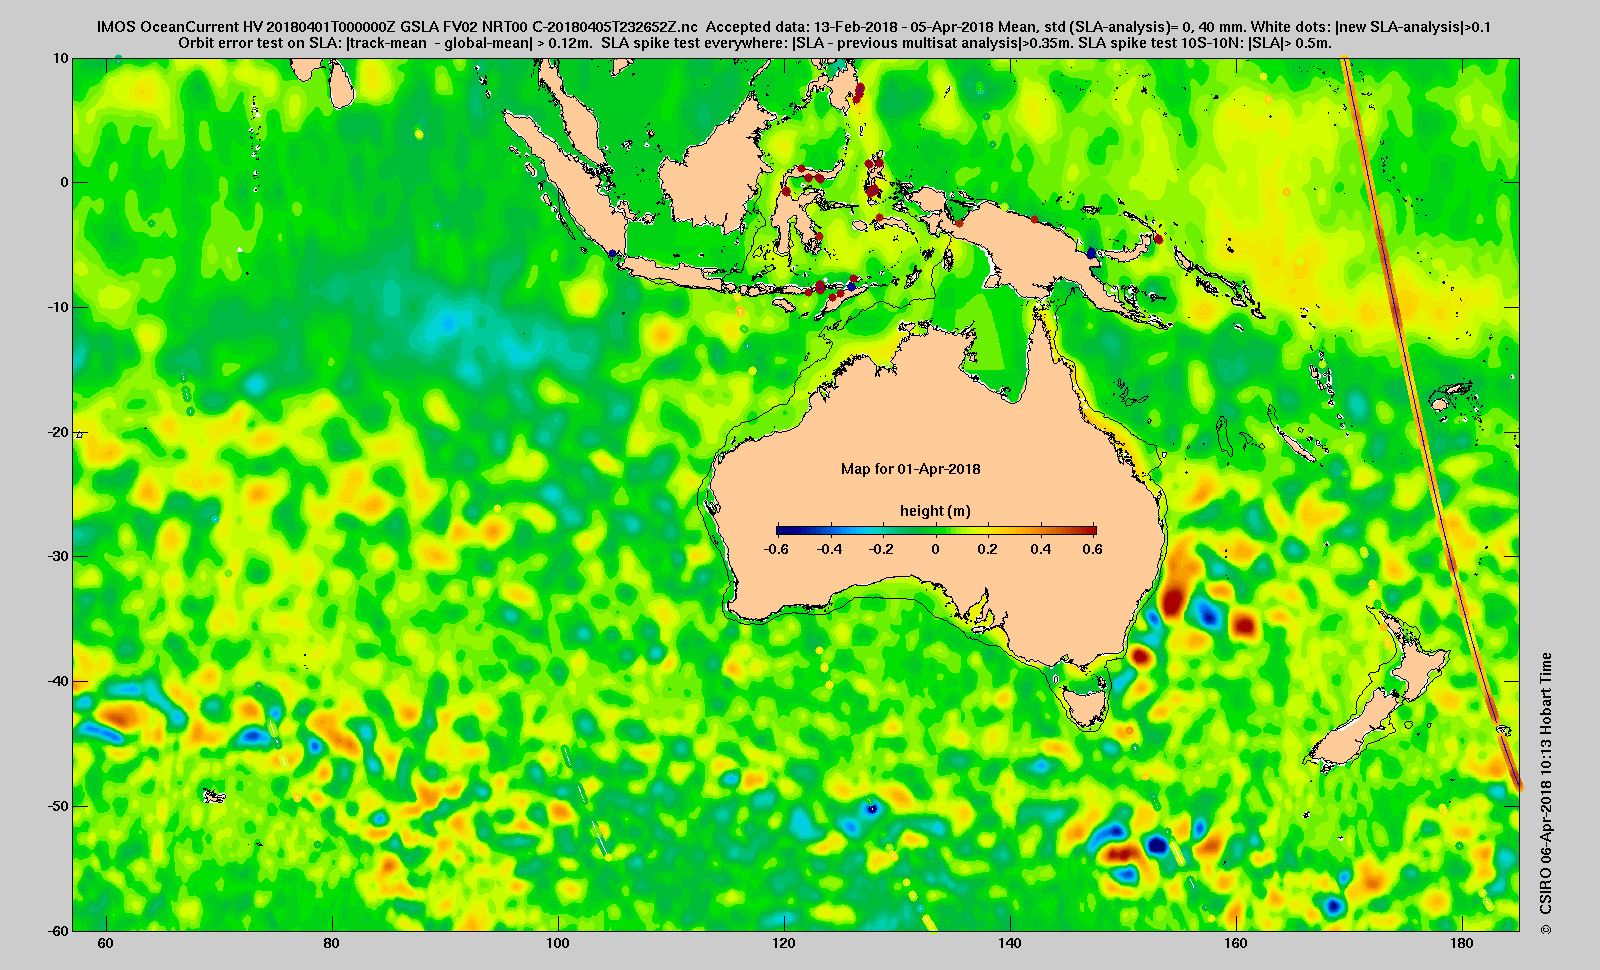The image size is (1600, 970).
Task: Click latitude axis label -30
Action: [x=59, y=556]
